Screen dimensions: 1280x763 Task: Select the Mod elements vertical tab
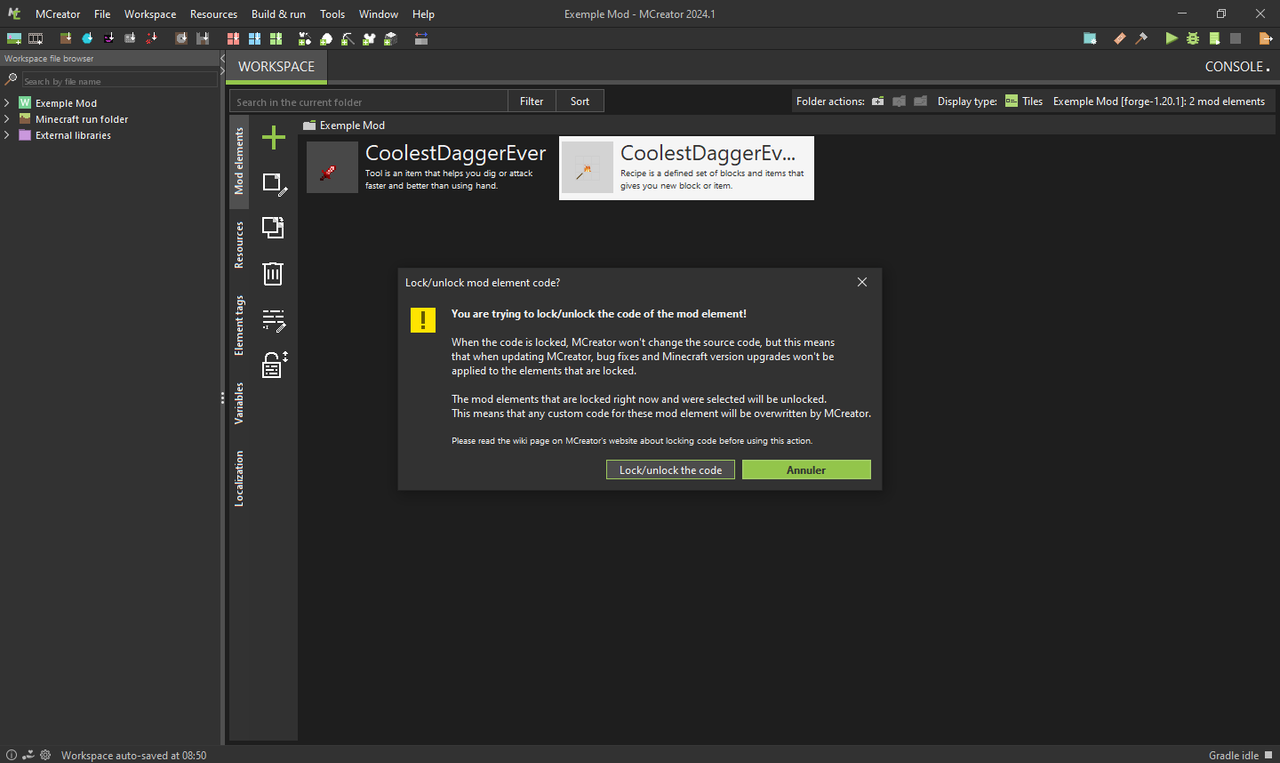coord(239,161)
